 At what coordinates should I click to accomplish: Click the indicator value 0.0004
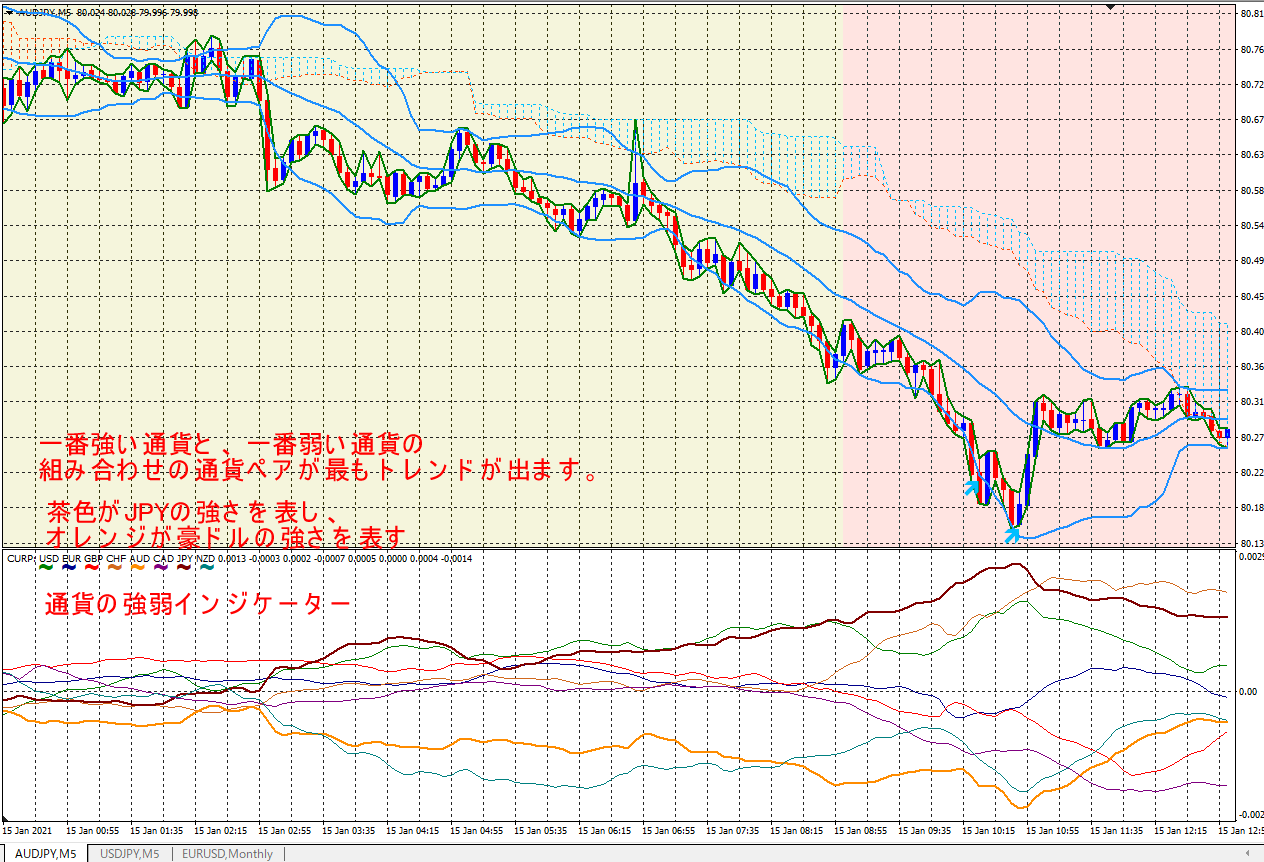[x=424, y=558]
